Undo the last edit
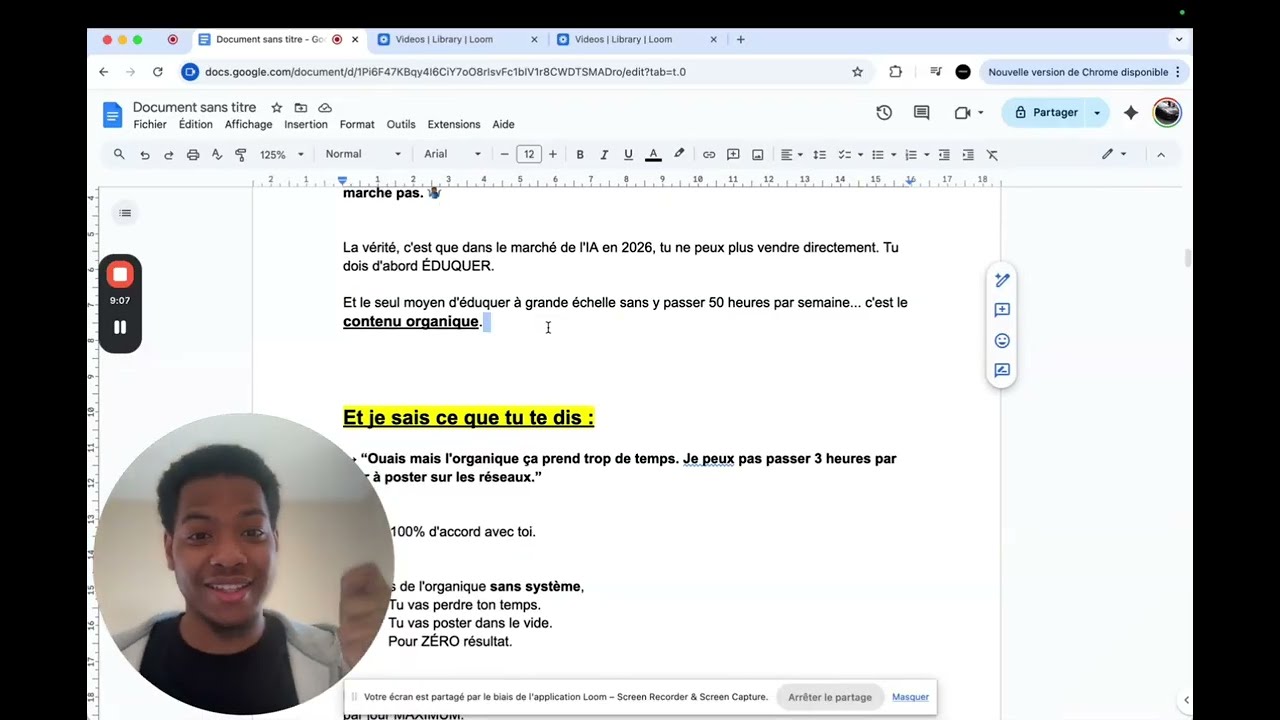This screenshot has height=720, width=1280. click(x=145, y=154)
